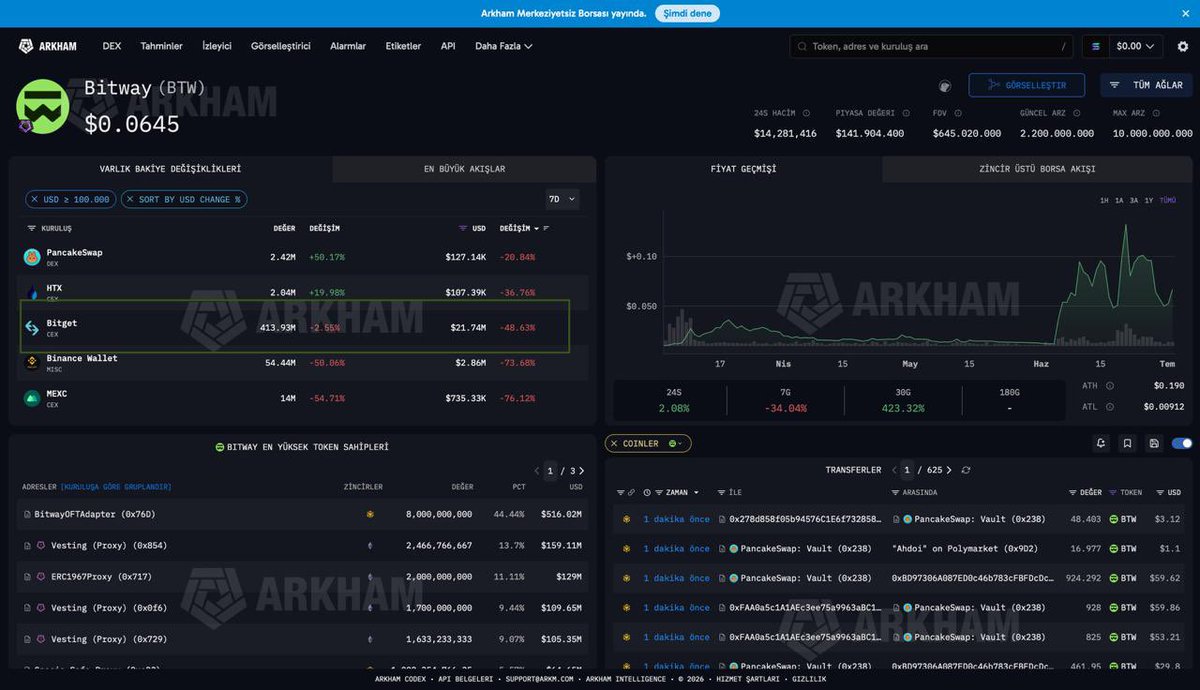
Task: Open the 7D period dropdown
Action: point(562,199)
